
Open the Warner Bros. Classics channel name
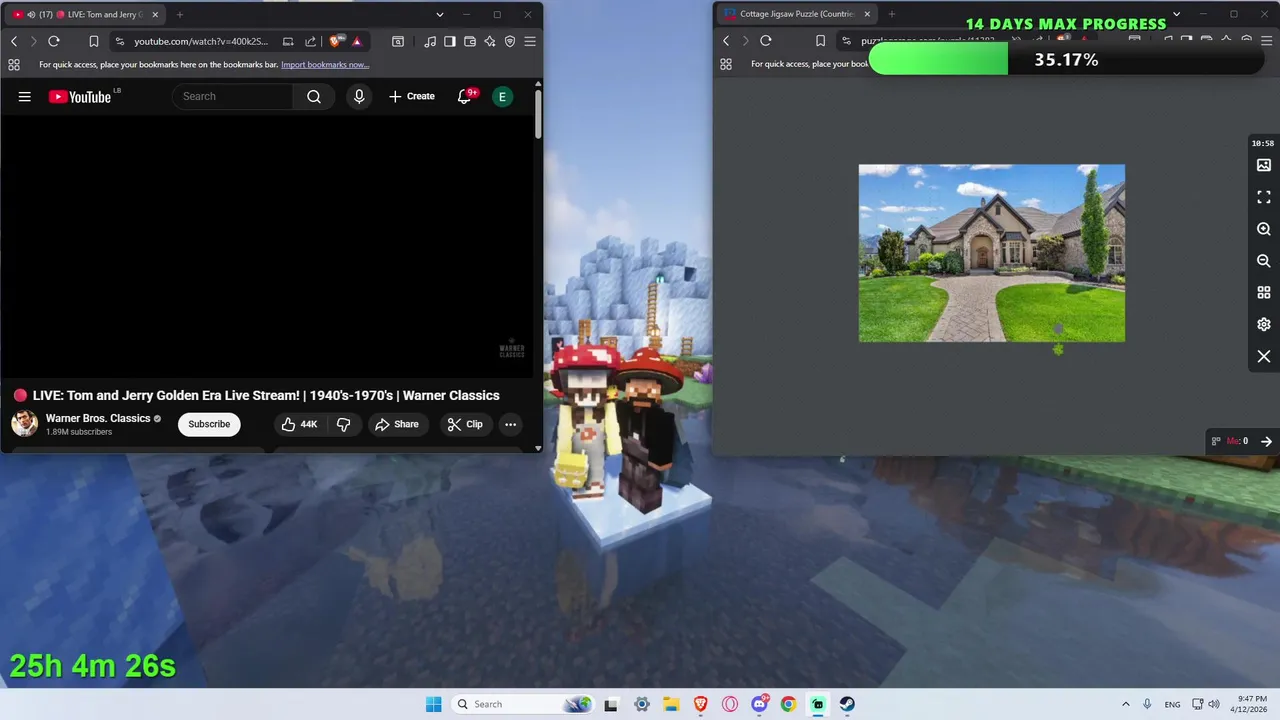click(98, 418)
